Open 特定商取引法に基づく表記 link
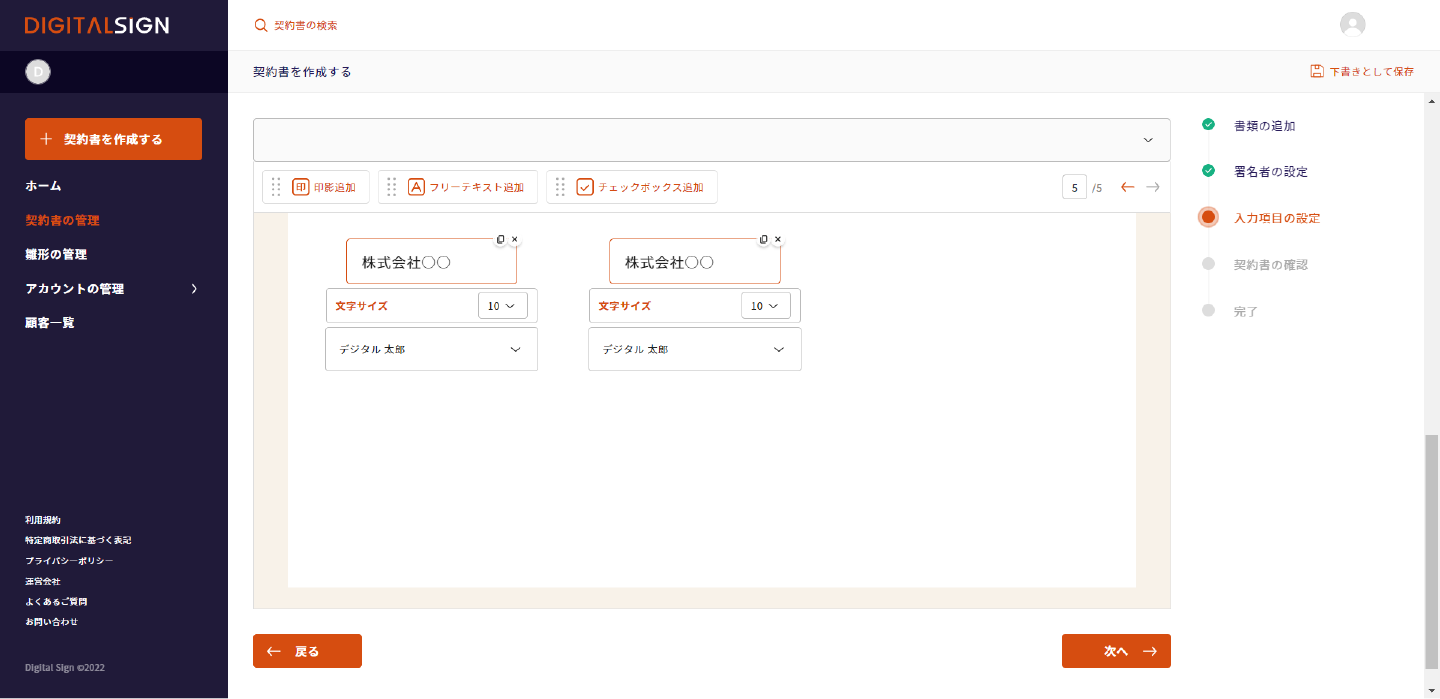This screenshot has height=699, width=1440. pos(78,540)
